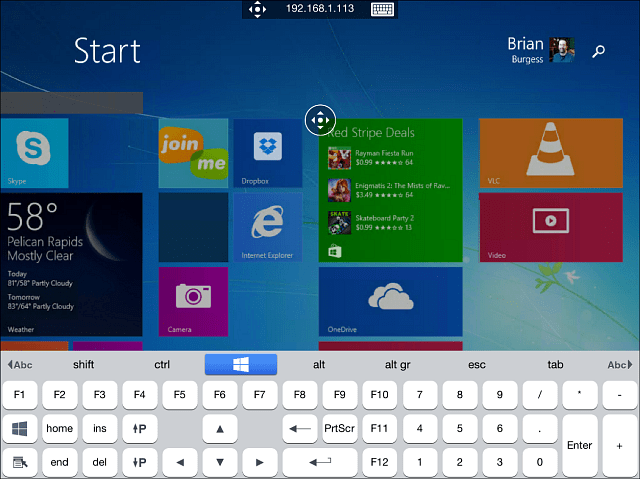
Task: Click the search magnifier icon
Action: [598, 51]
